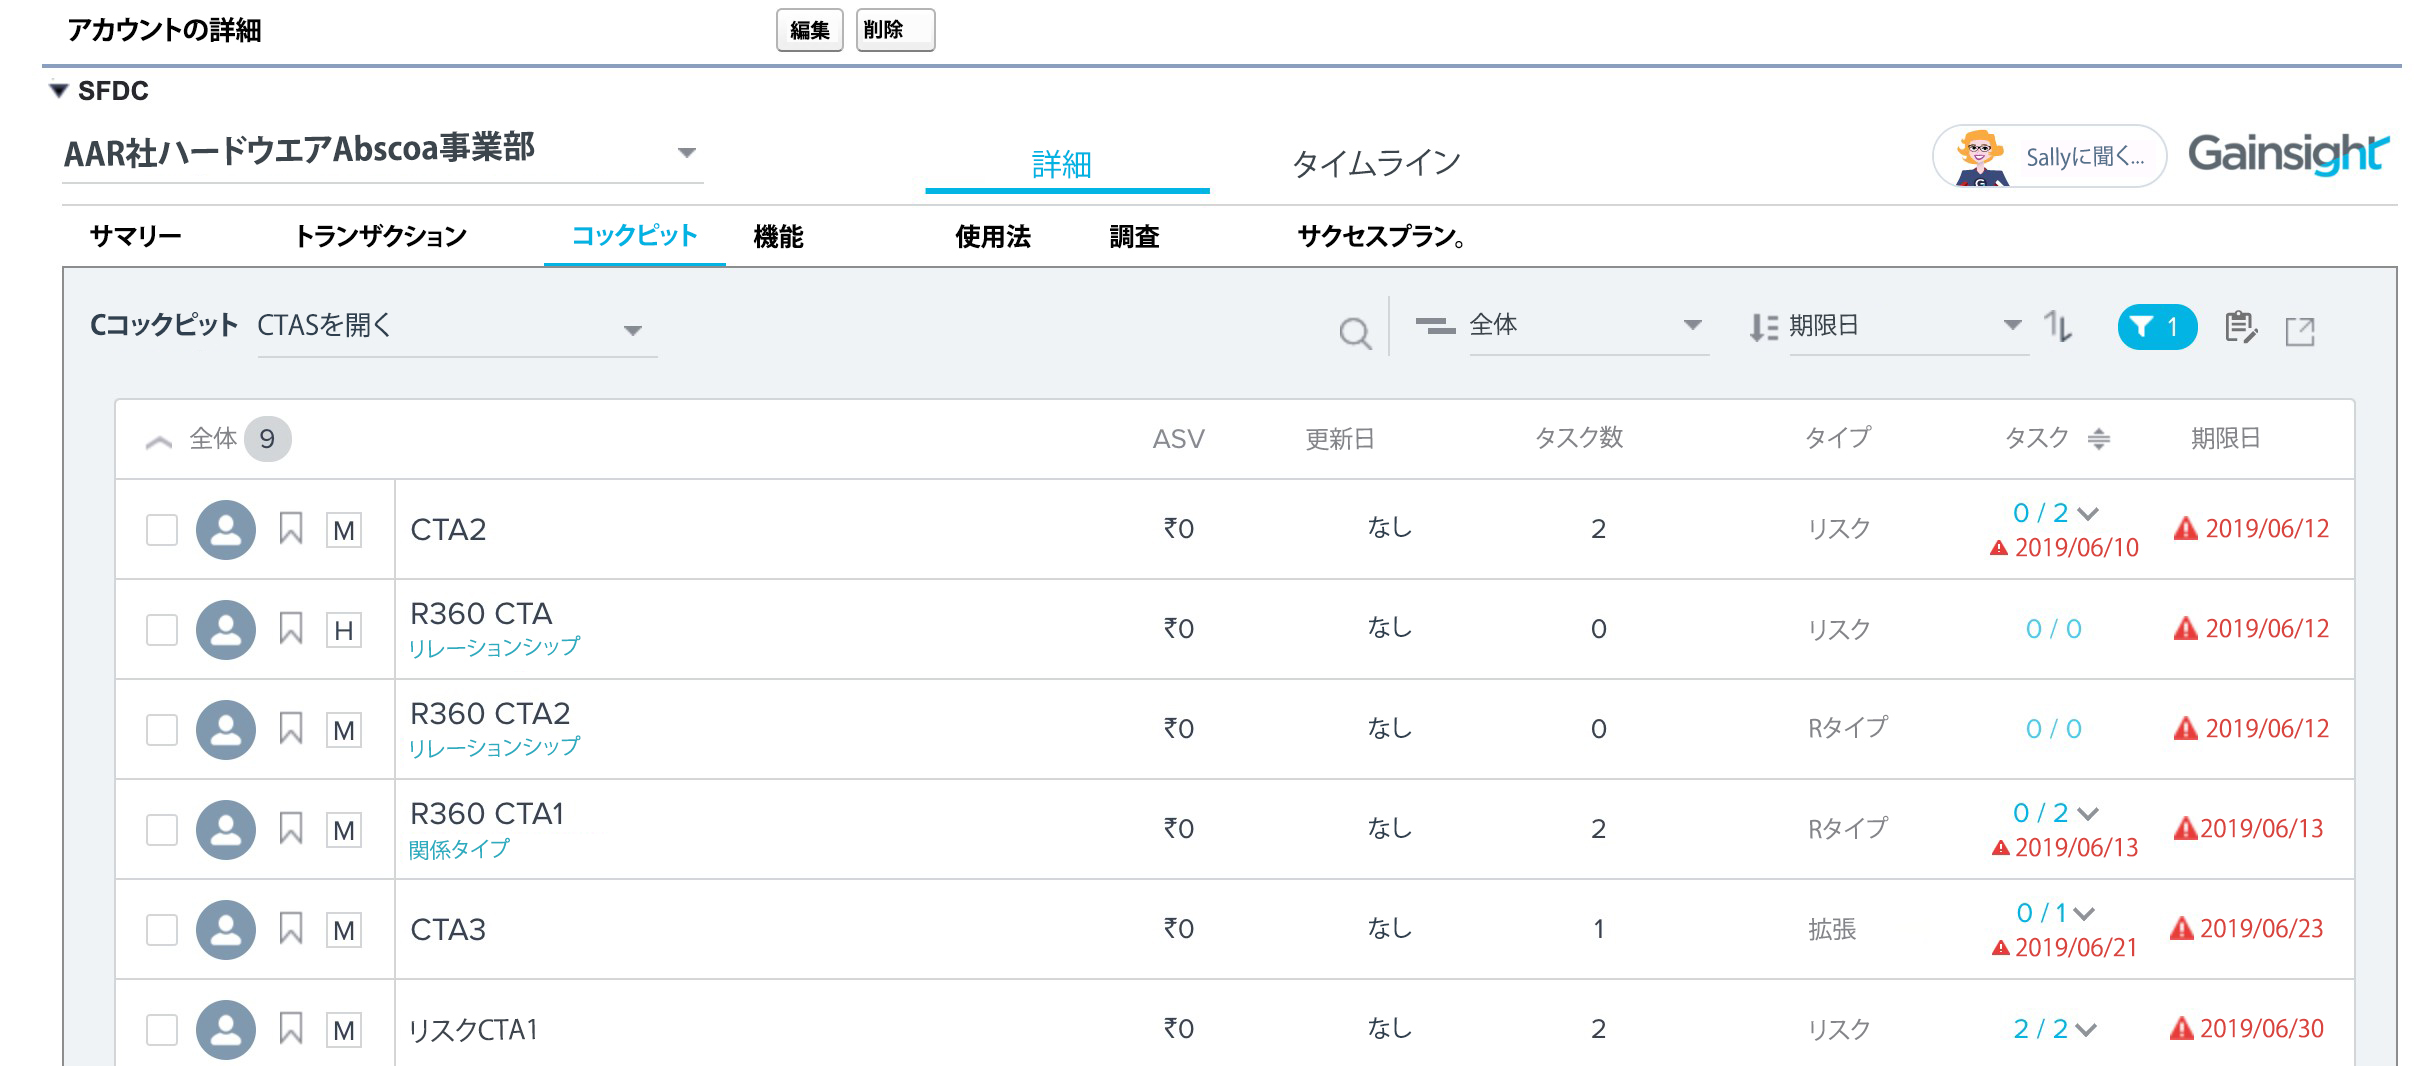Open 0 / 0 tasks link on R360 CTA row
Screen dimensions: 2414x1066
[2054, 629]
